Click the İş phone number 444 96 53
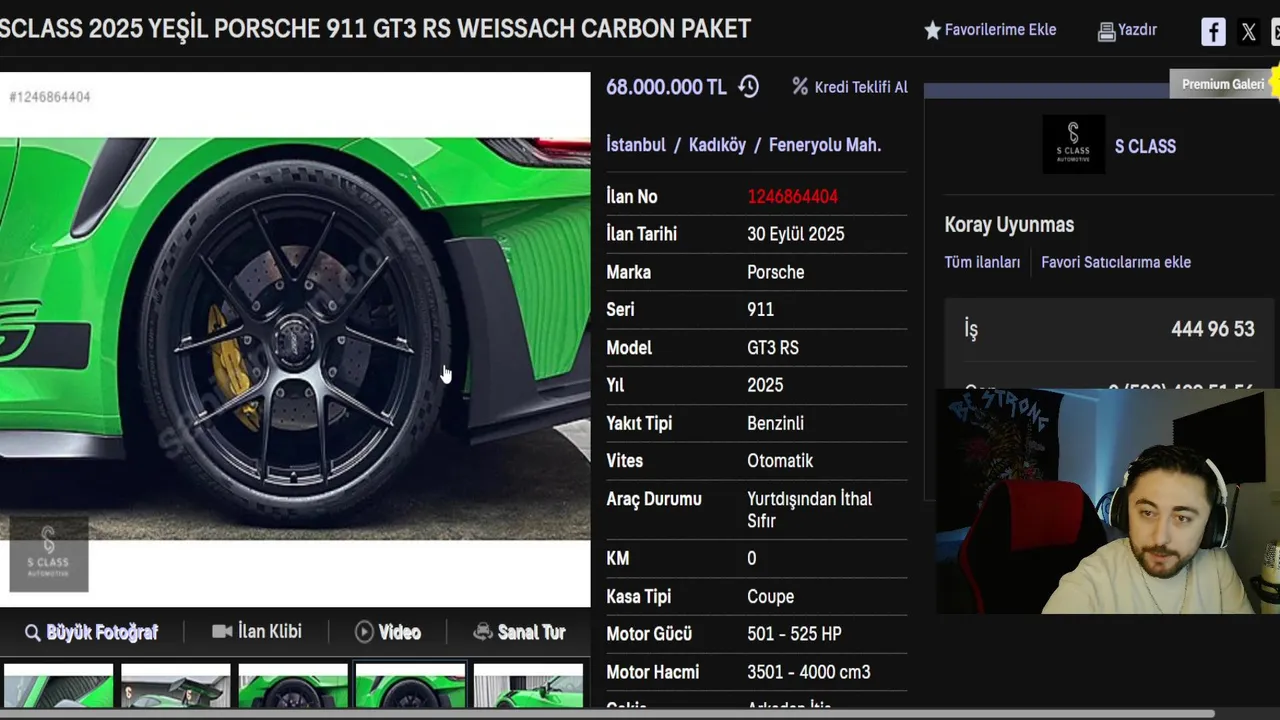Image resolution: width=1280 pixels, height=720 pixels. coord(1212,329)
